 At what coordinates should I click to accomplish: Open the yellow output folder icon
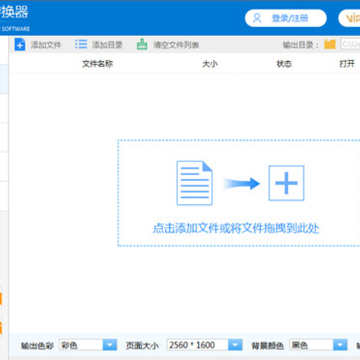[330, 44]
